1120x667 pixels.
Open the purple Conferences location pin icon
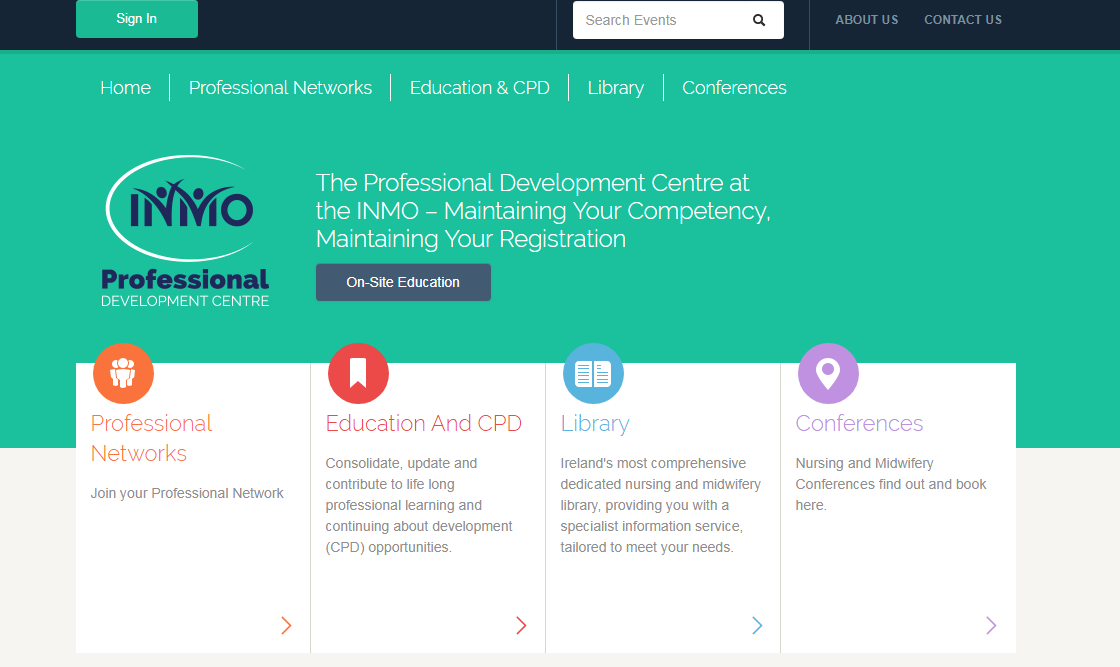(828, 373)
